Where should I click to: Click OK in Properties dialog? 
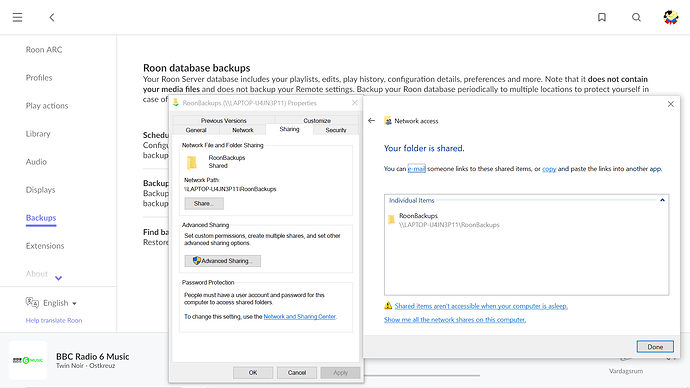coord(253,373)
